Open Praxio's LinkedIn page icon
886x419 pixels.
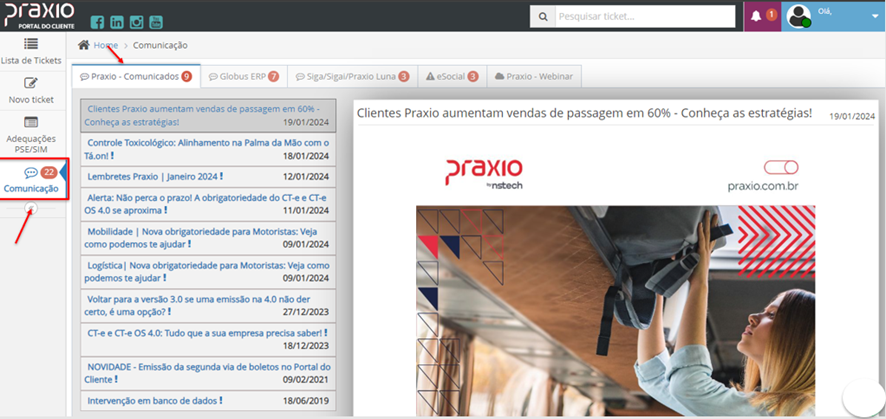(116, 23)
